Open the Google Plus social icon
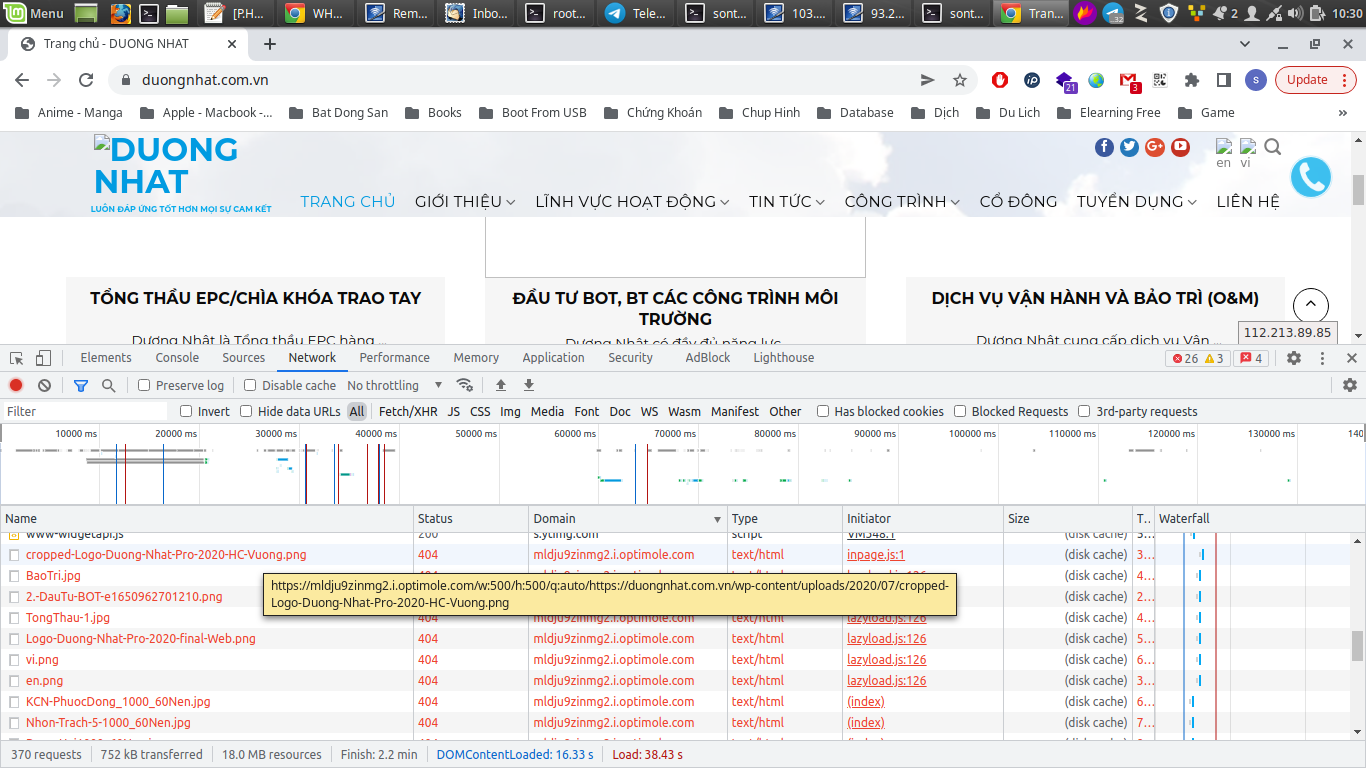 (x=1155, y=147)
